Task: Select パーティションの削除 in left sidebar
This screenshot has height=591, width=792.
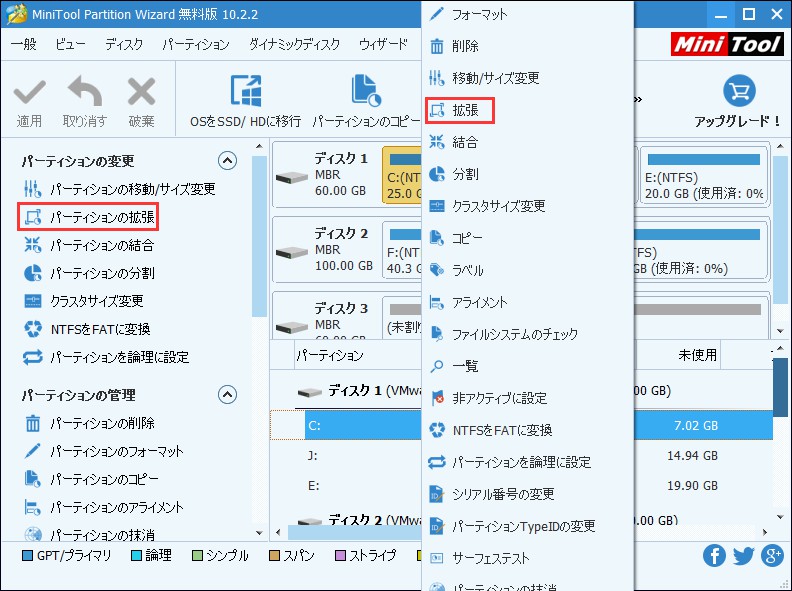Action: tap(89, 423)
